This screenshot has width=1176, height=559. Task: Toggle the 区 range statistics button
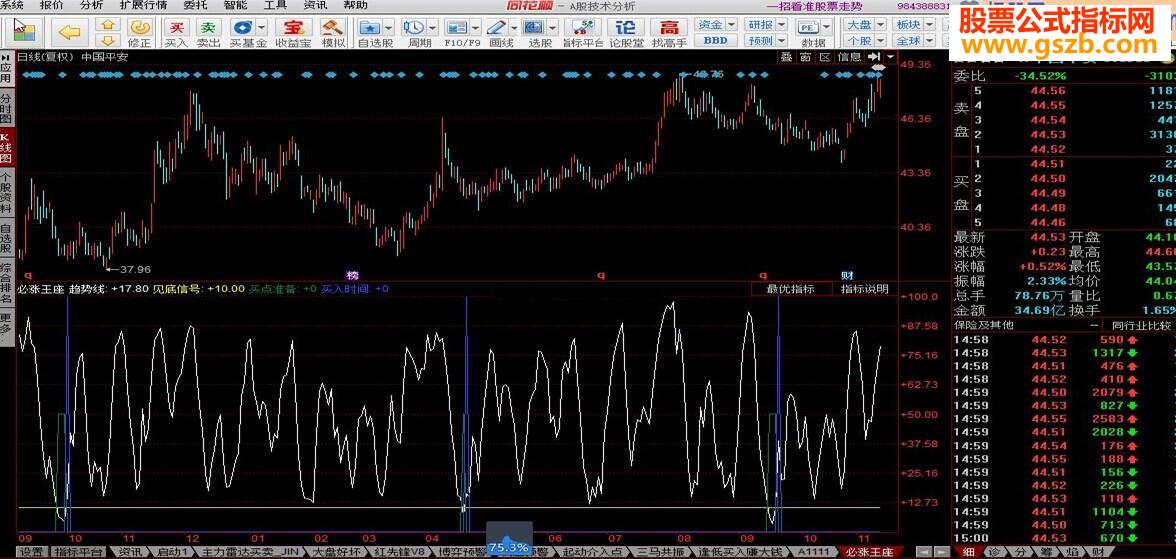point(825,56)
